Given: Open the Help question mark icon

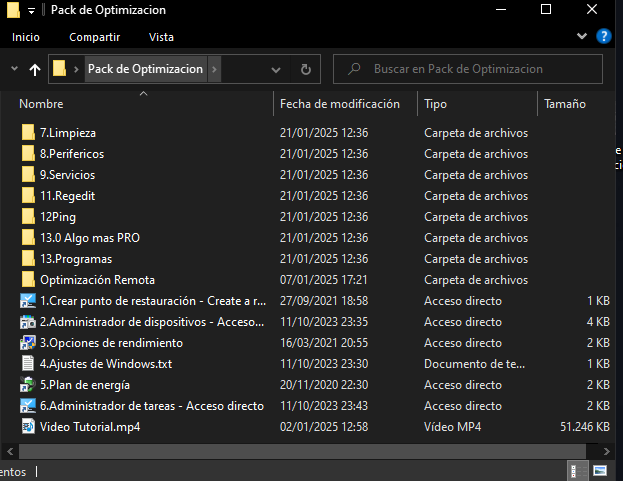Looking at the screenshot, I should tap(604, 37).
